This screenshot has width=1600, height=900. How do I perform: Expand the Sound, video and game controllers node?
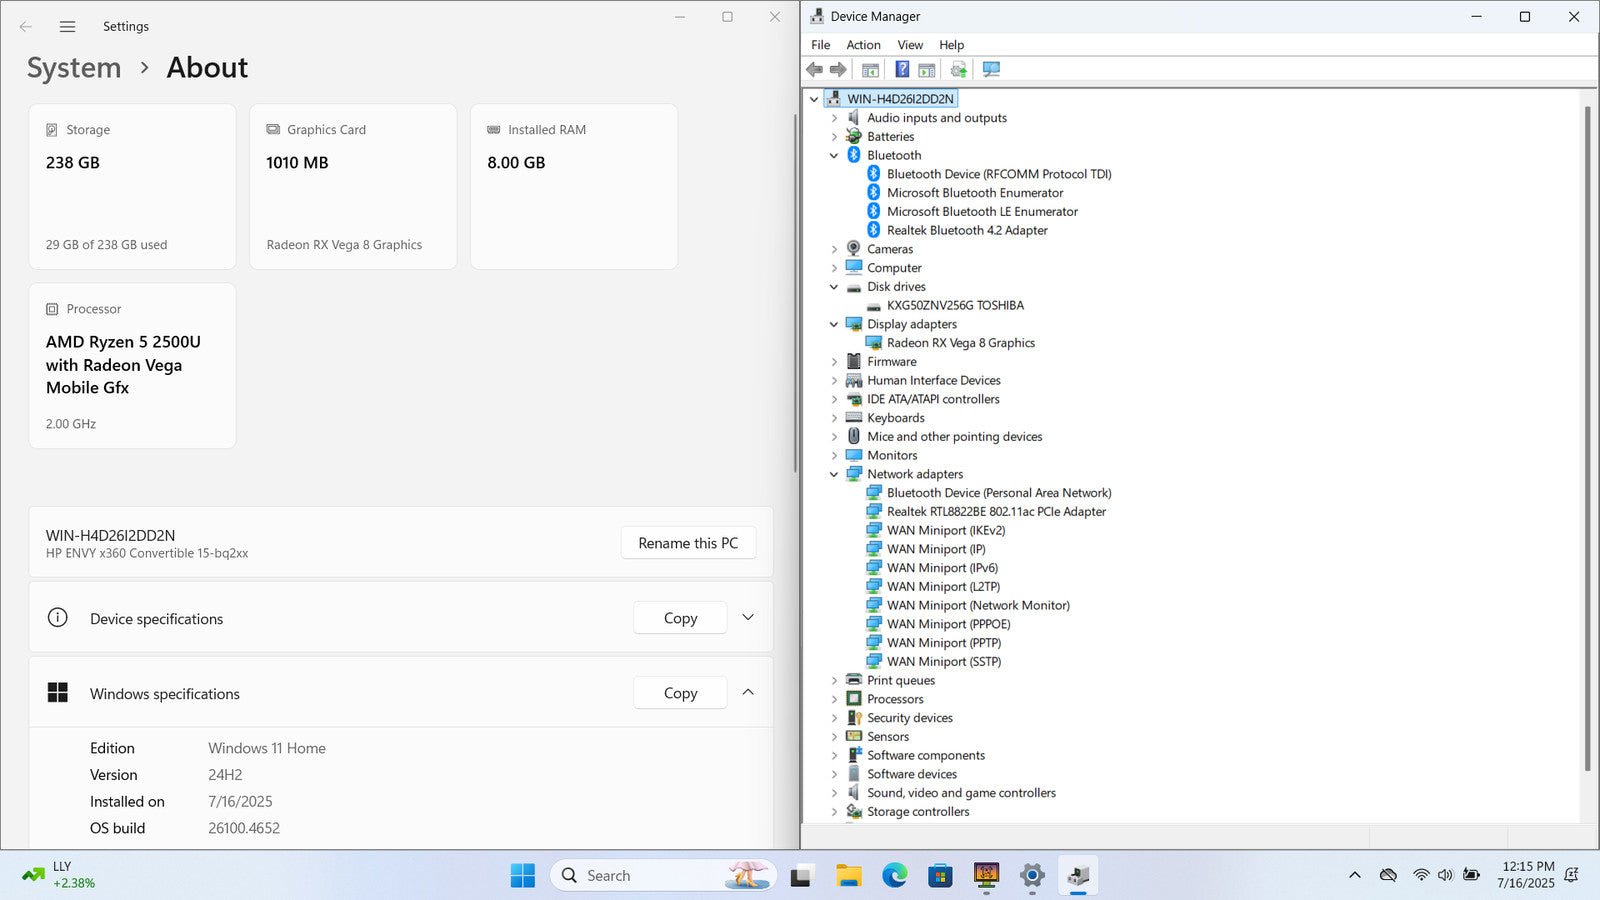click(x=834, y=793)
